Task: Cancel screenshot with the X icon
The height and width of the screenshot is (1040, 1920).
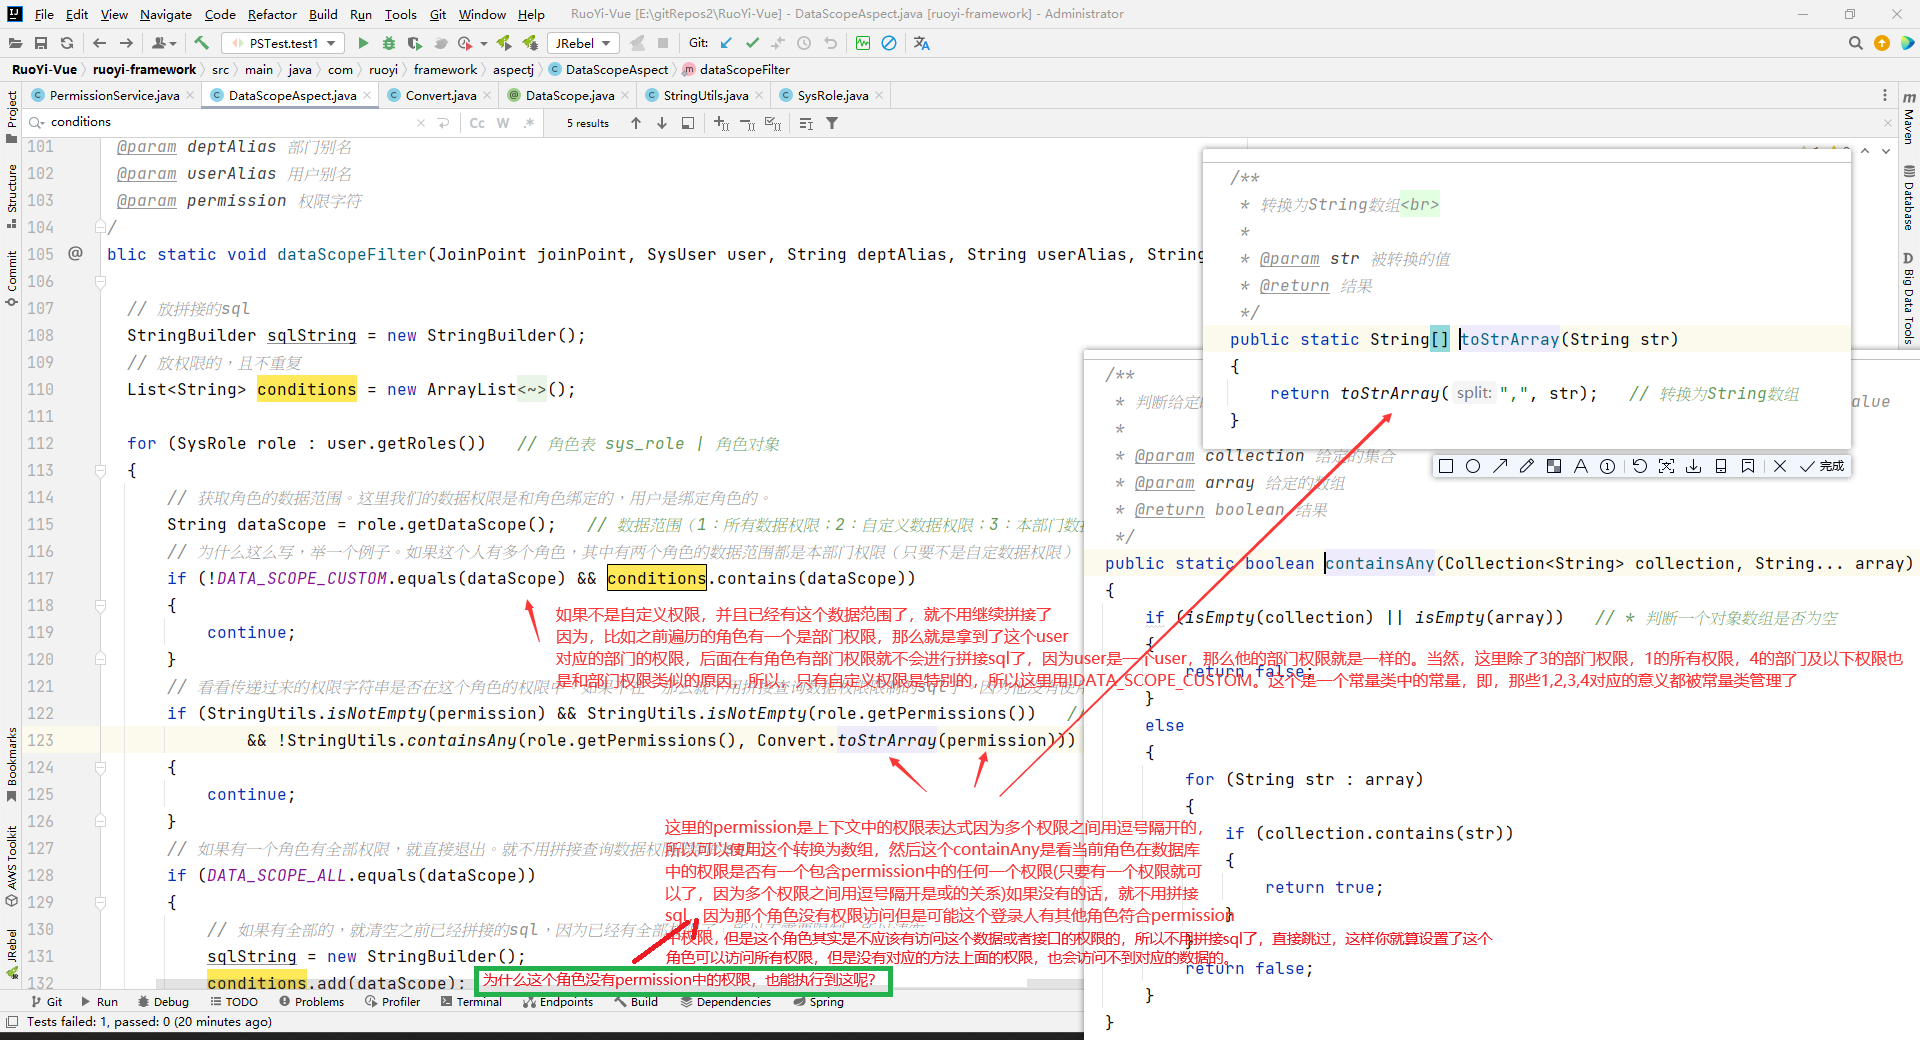Action: coord(1780,466)
